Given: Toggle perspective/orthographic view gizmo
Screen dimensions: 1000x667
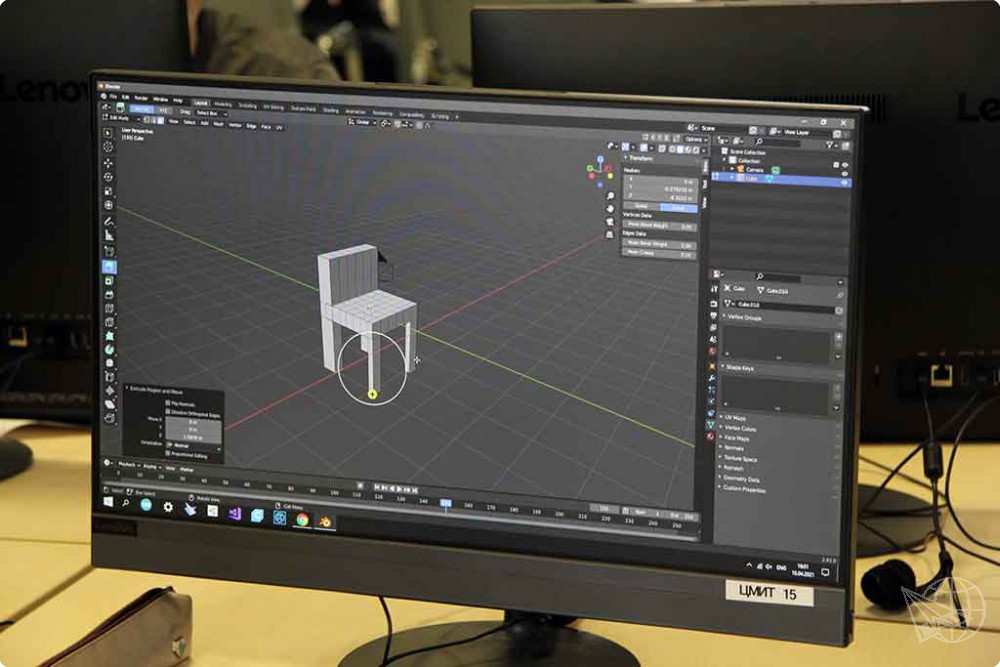Looking at the screenshot, I should pos(609,235).
